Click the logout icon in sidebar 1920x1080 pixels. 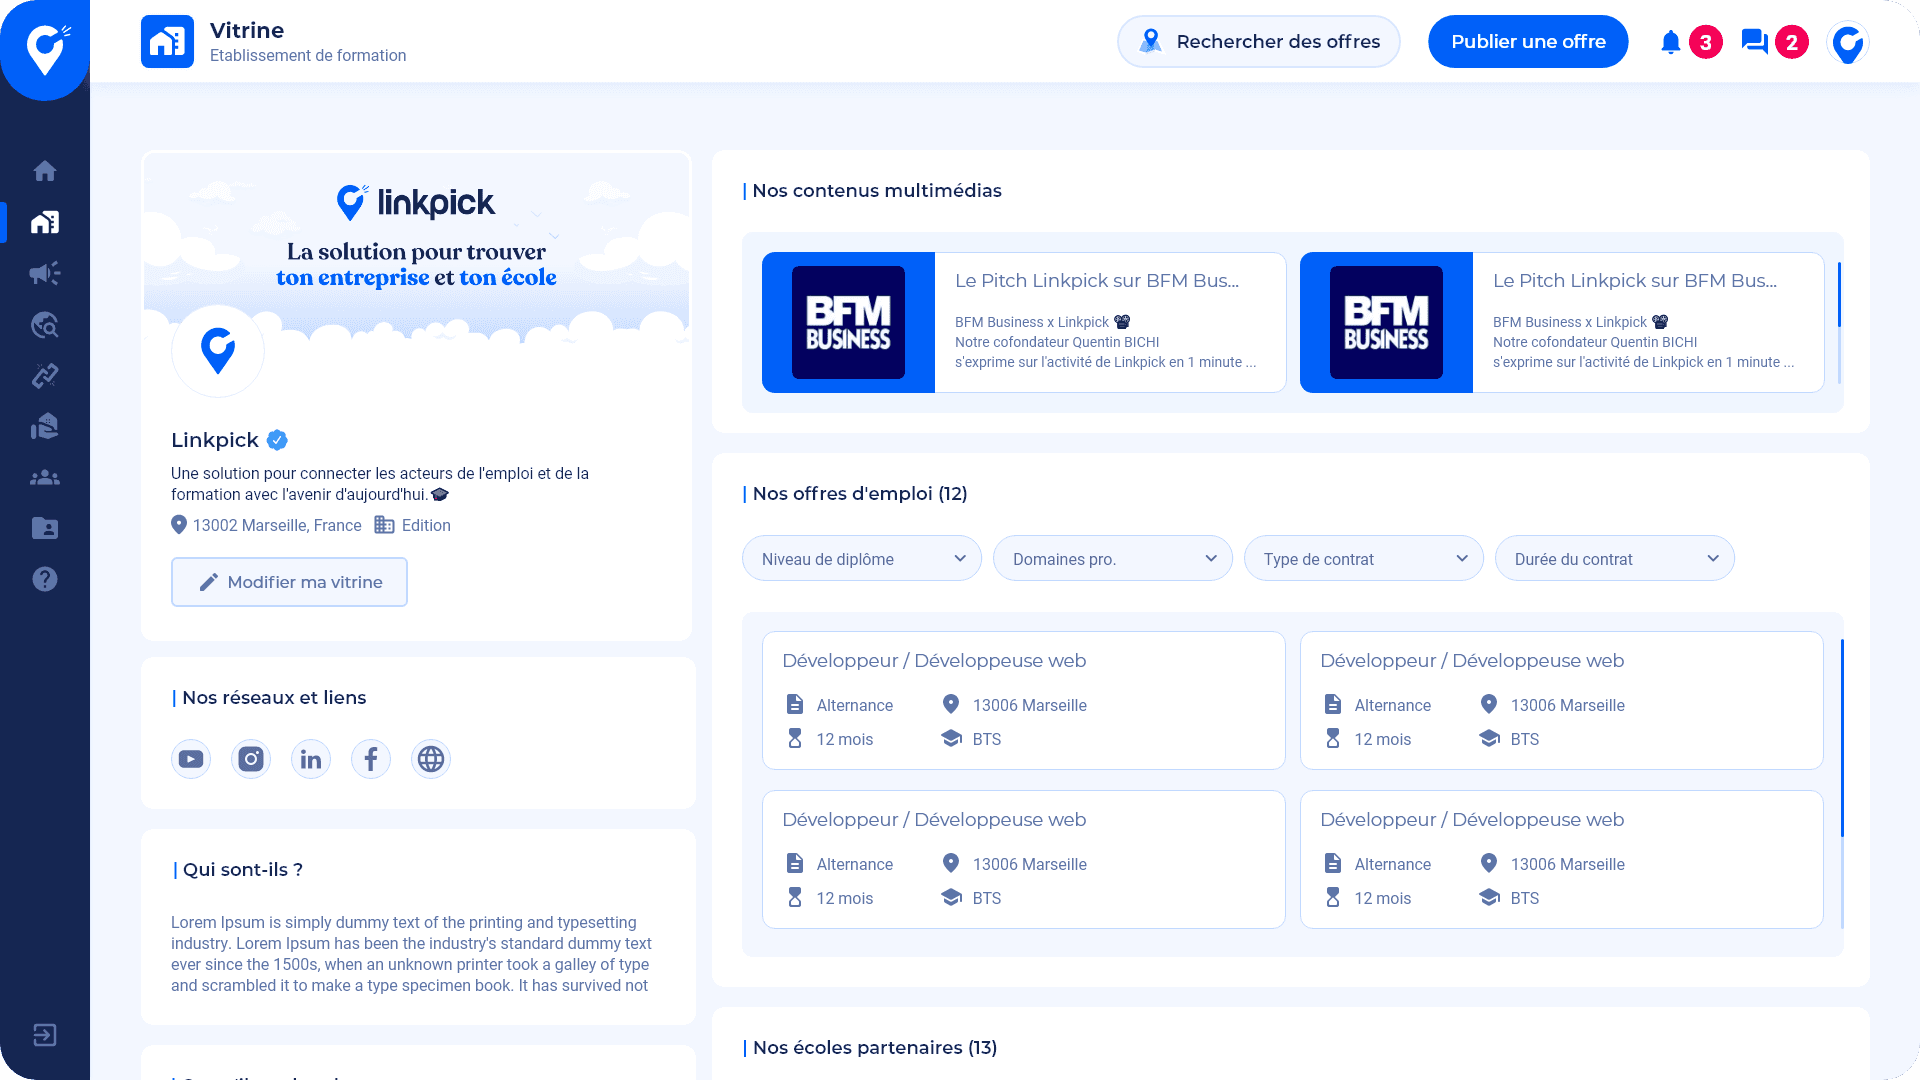(x=45, y=1035)
